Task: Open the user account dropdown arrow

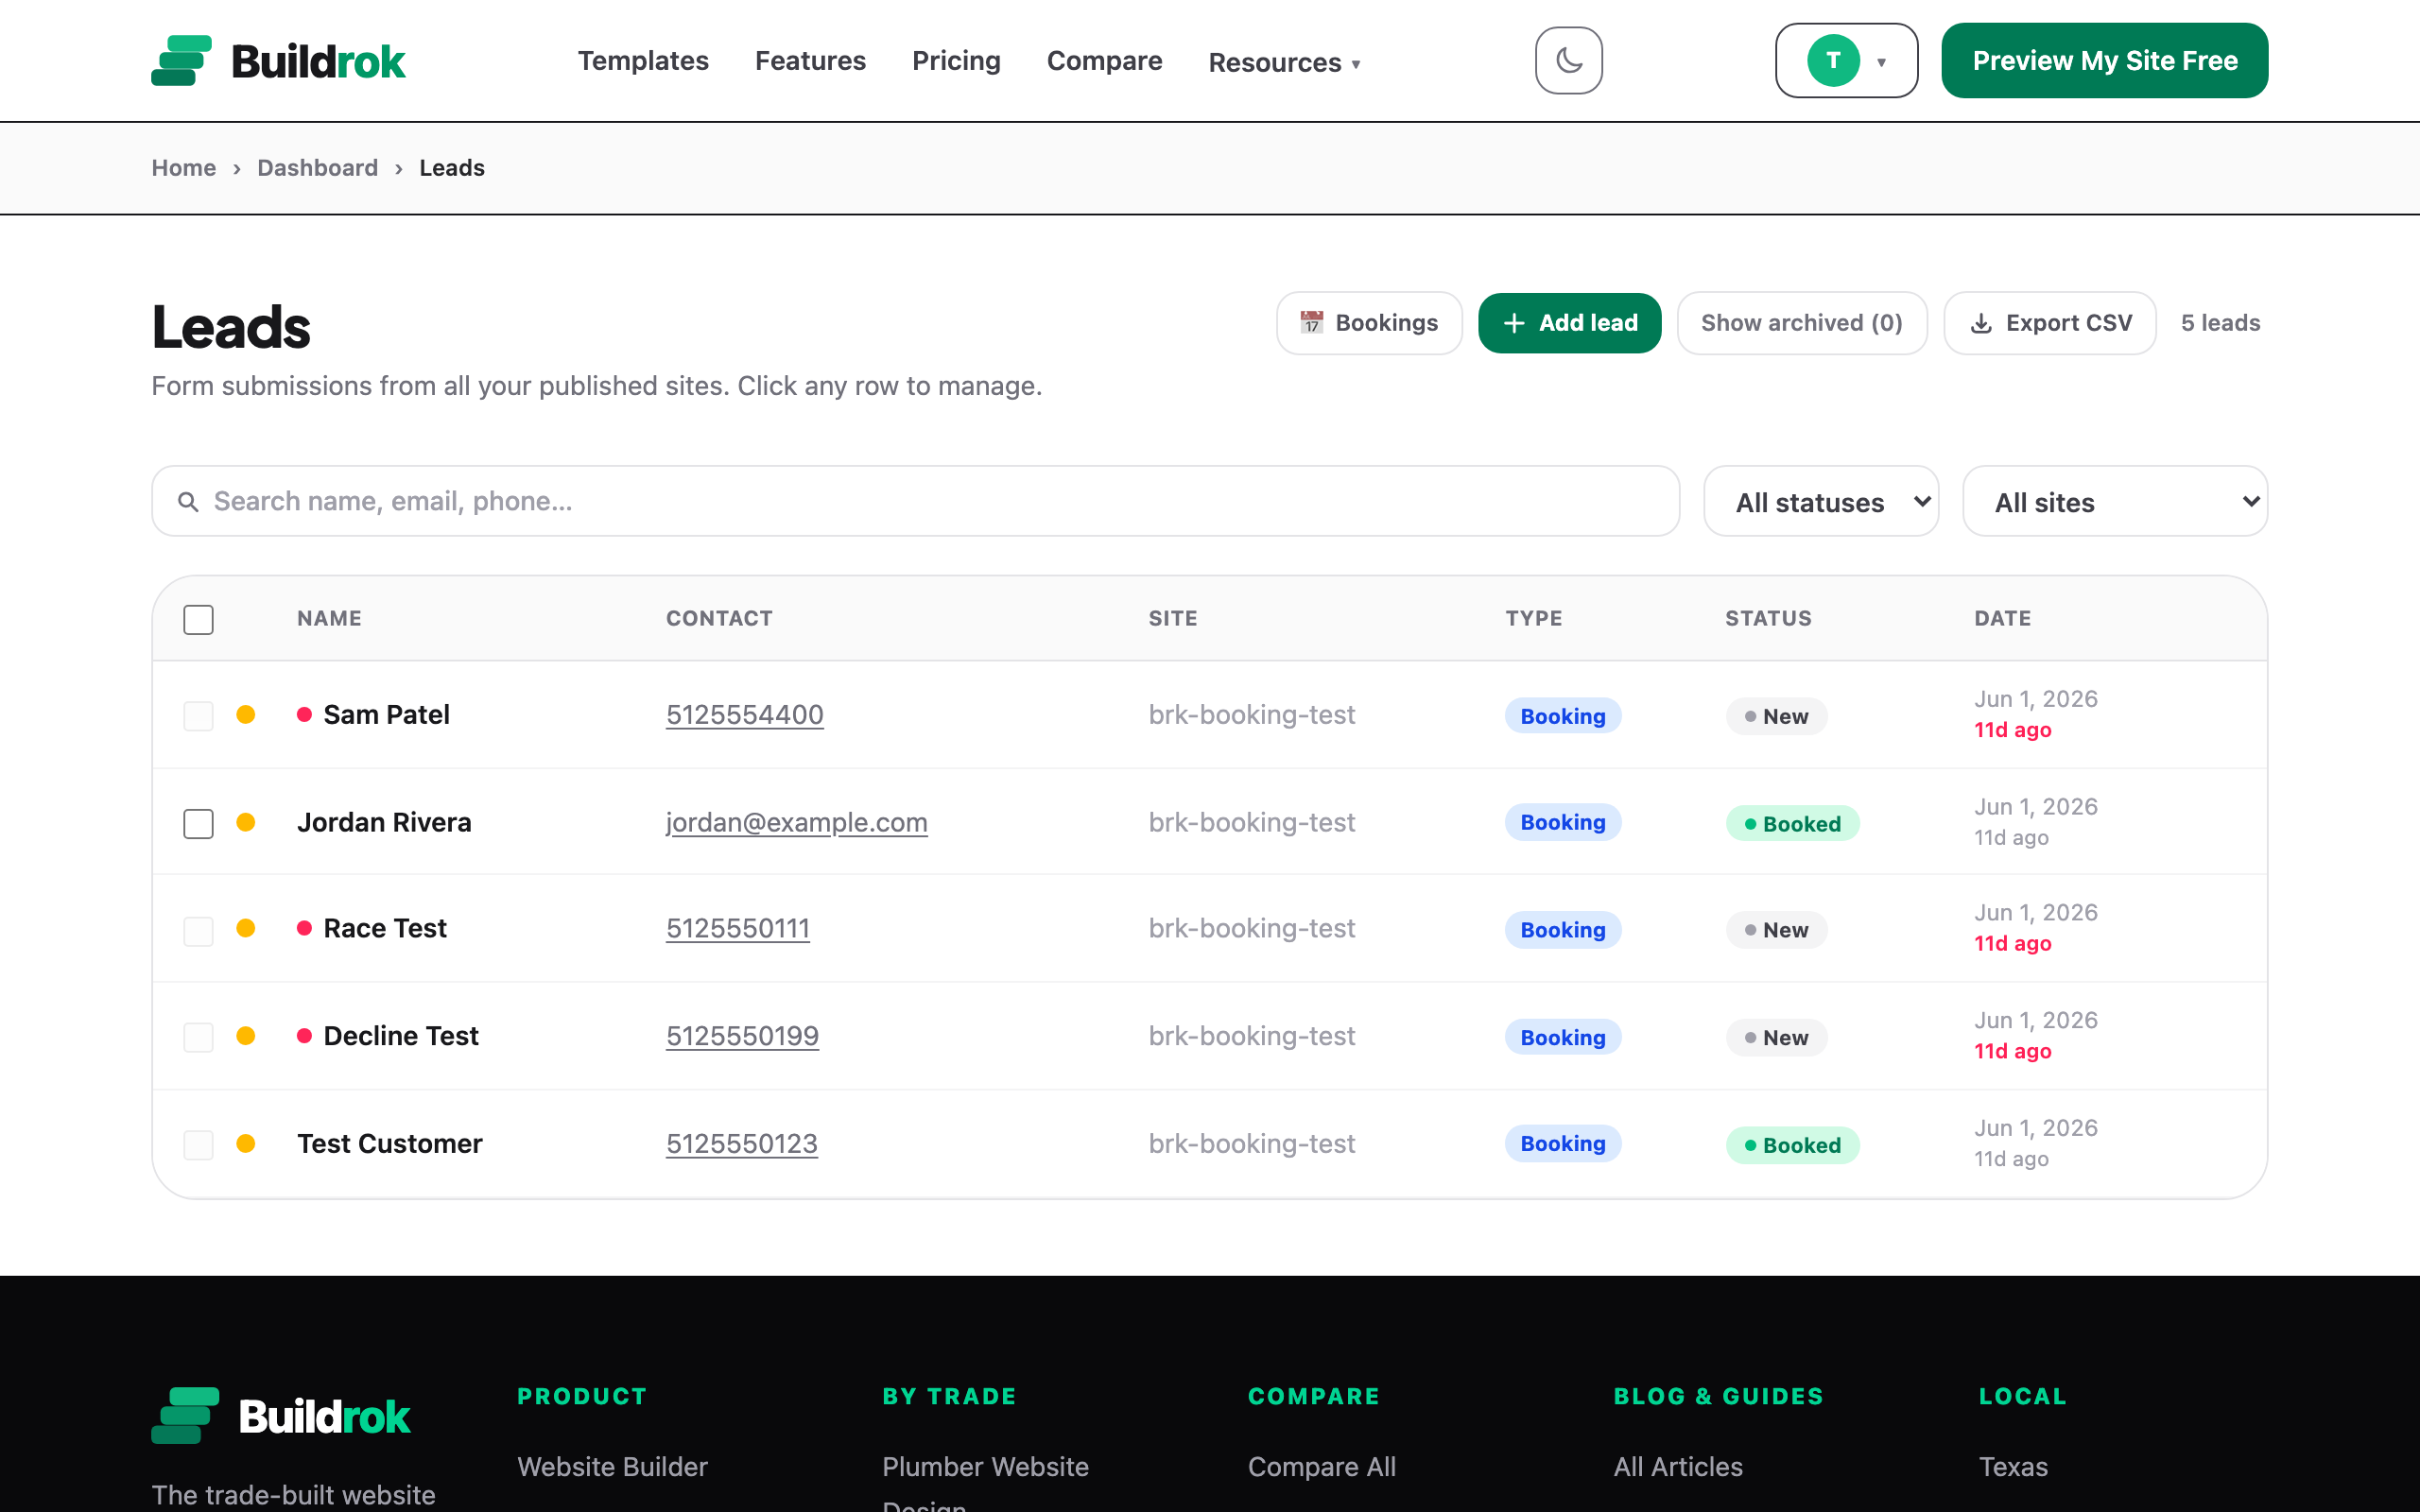Action: [1881, 62]
